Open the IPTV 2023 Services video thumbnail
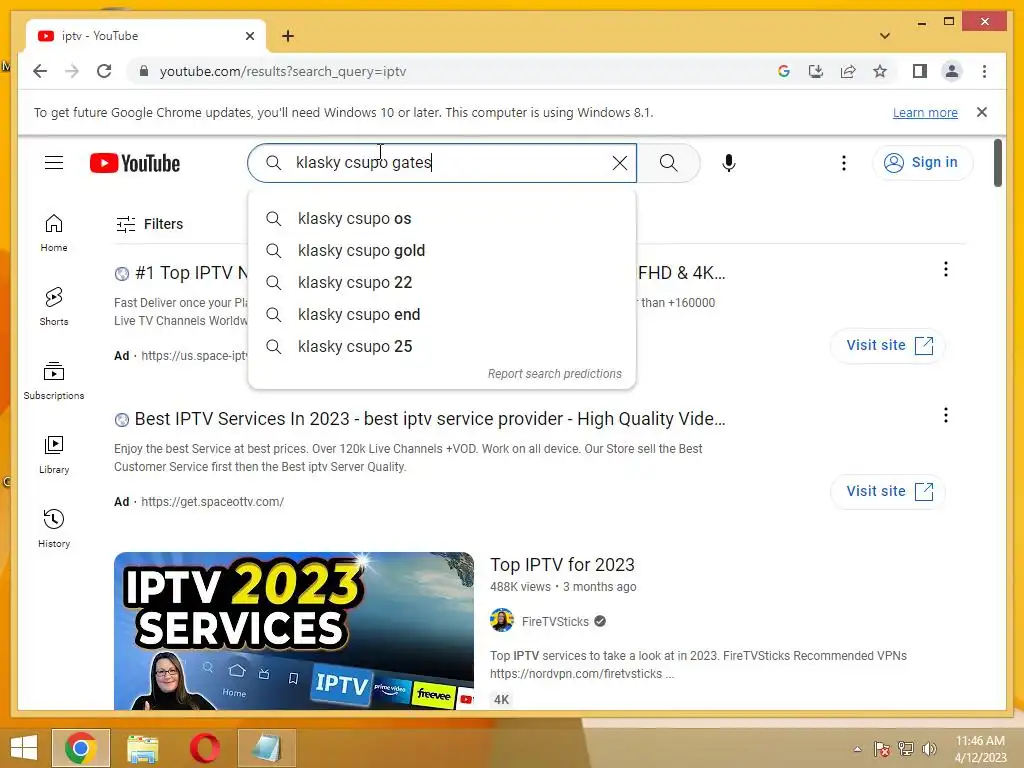This screenshot has width=1024, height=768. point(294,631)
